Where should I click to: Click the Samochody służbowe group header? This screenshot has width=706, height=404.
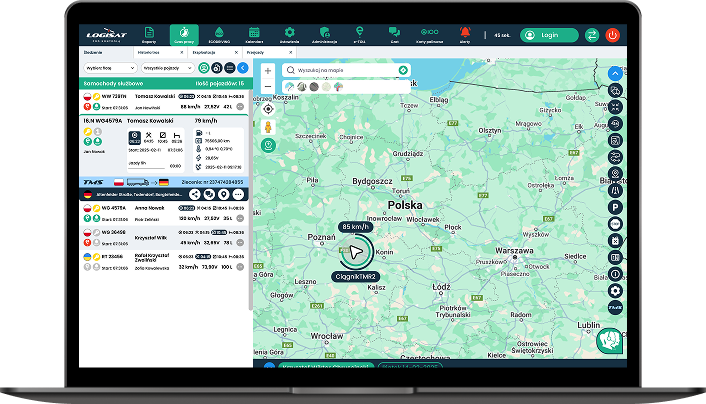164,83
